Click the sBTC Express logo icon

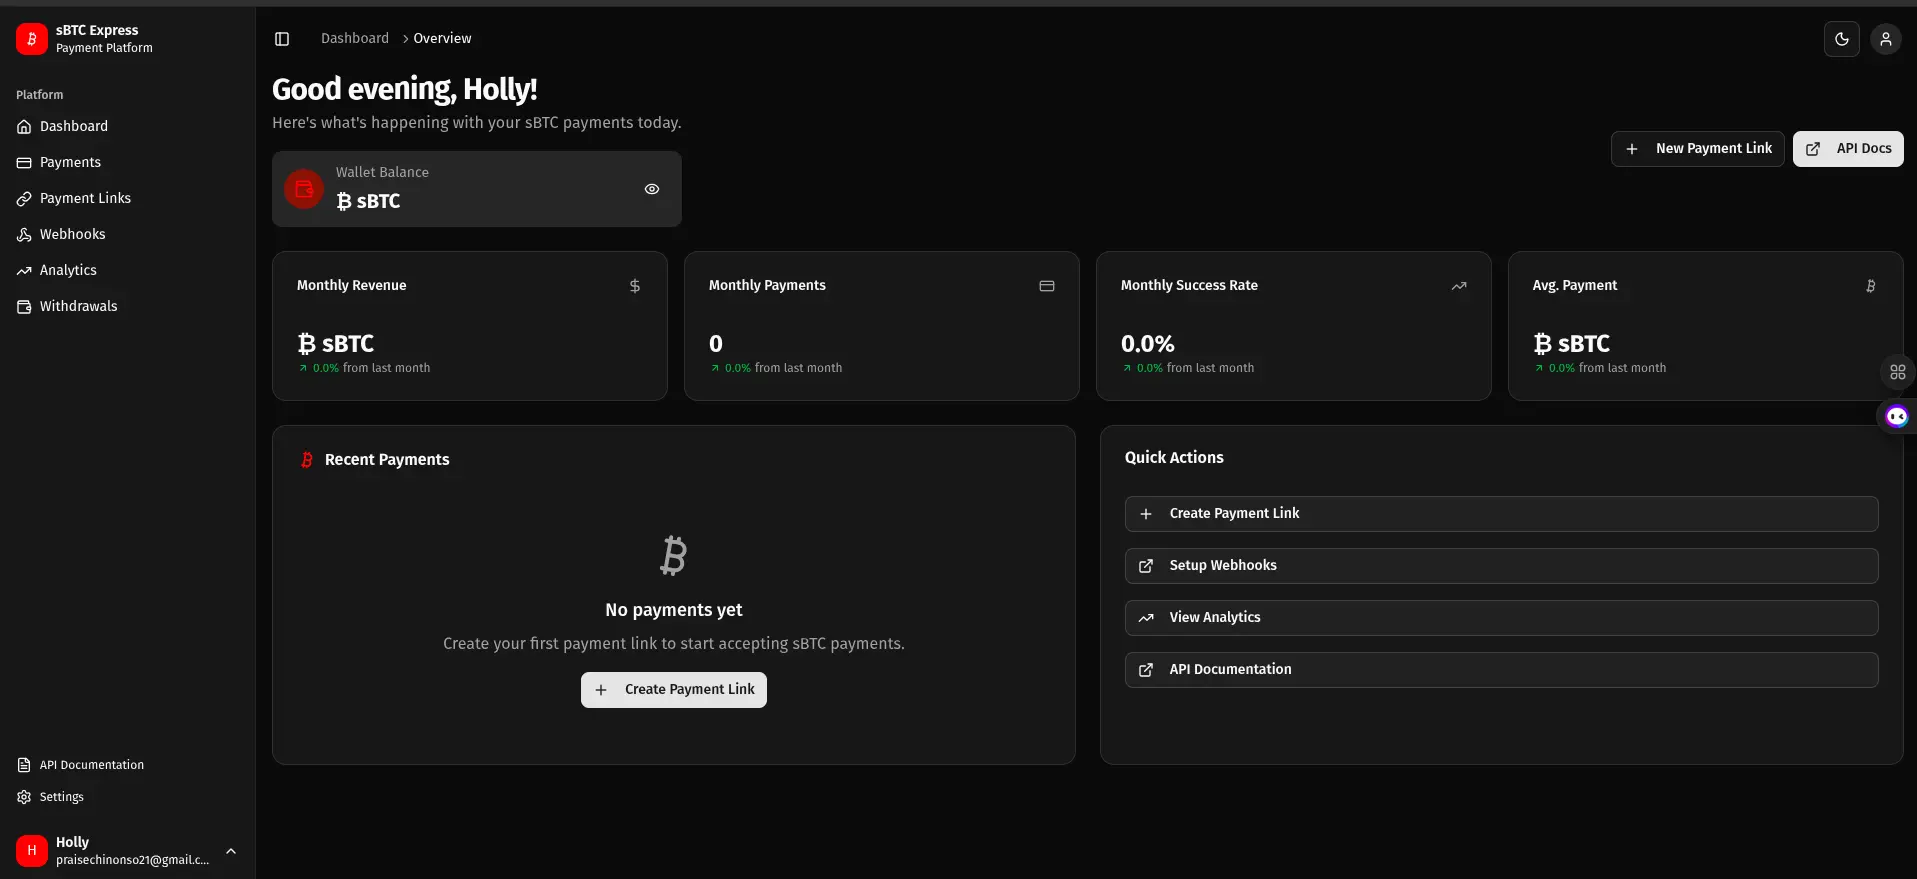click(31, 39)
